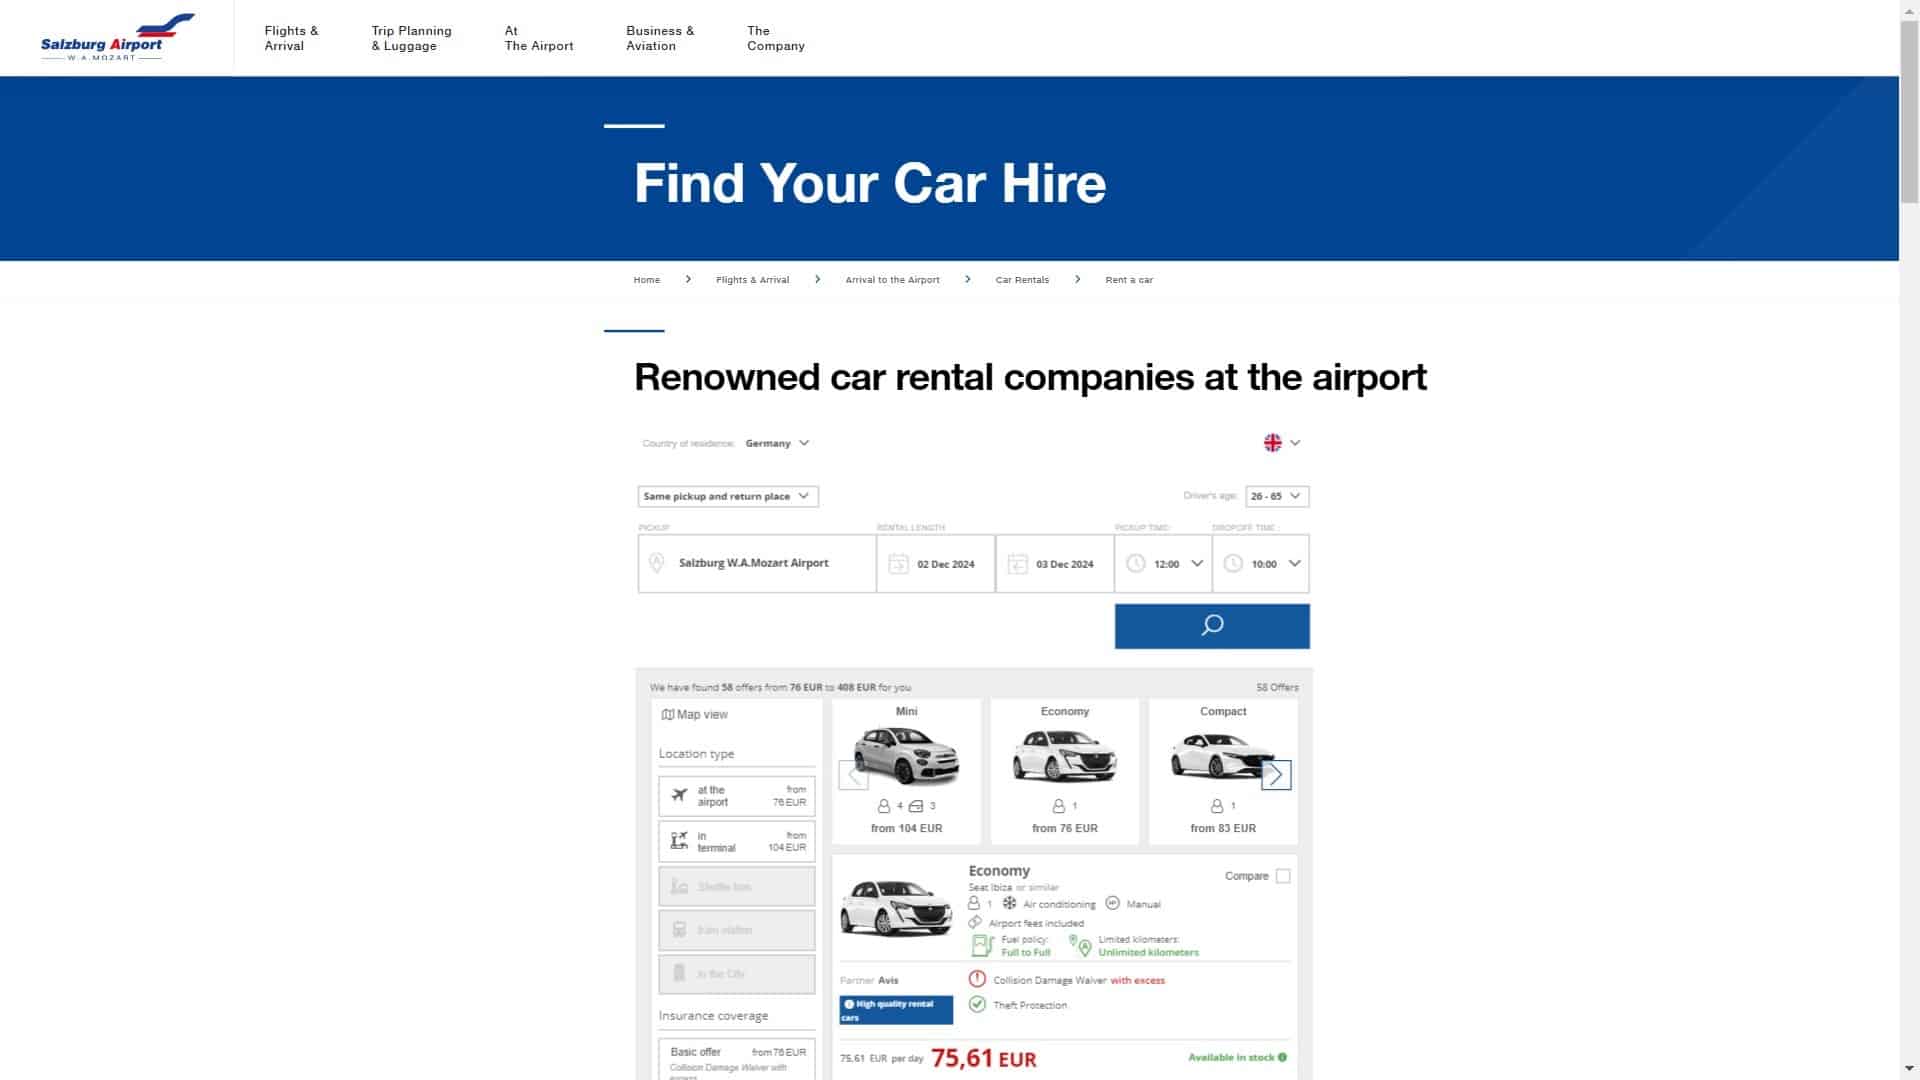The image size is (1920, 1080).
Task: Click the In the City location icon
Action: (x=679, y=974)
